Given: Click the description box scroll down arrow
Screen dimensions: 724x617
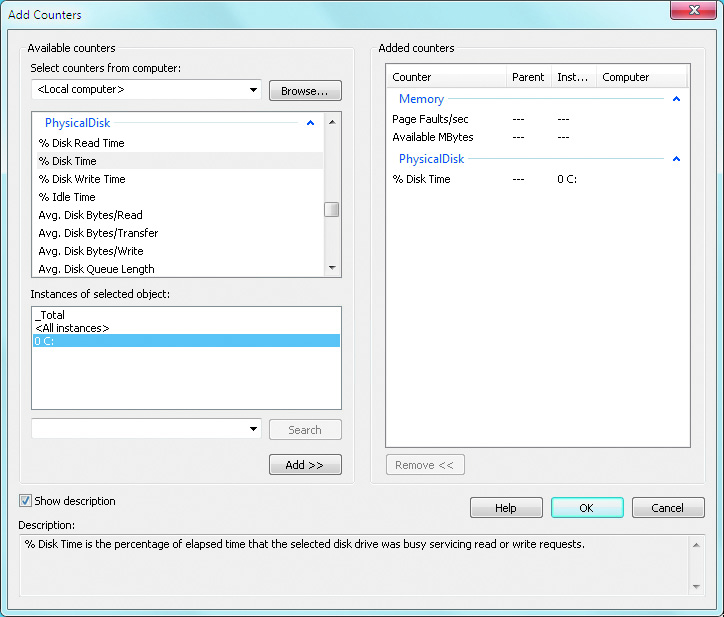Looking at the screenshot, I should tap(696, 587).
